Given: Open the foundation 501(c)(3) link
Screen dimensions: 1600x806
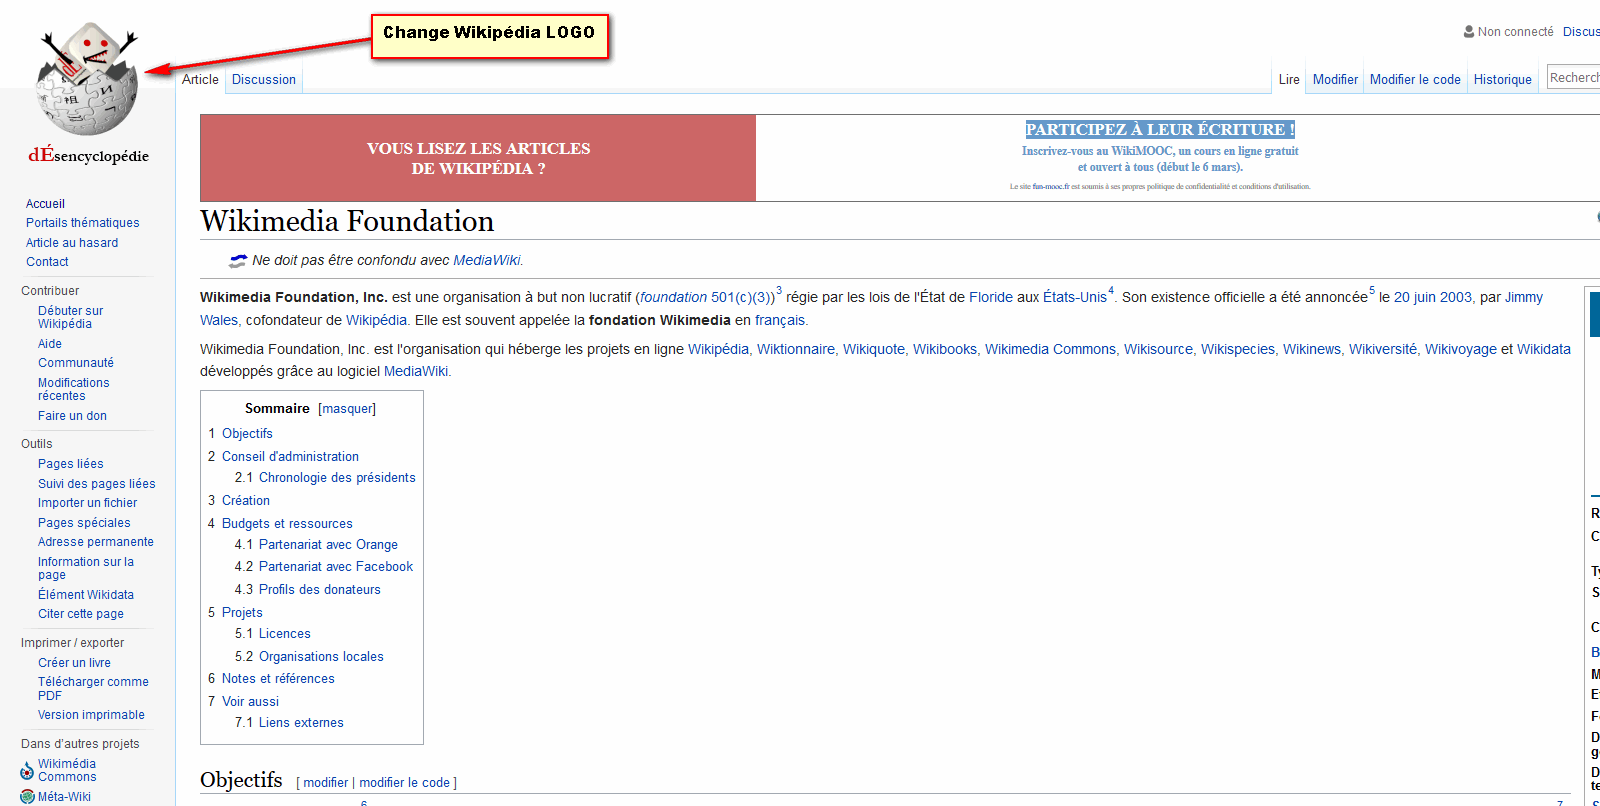Looking at the screenshot, I should (x=707, y=298).
